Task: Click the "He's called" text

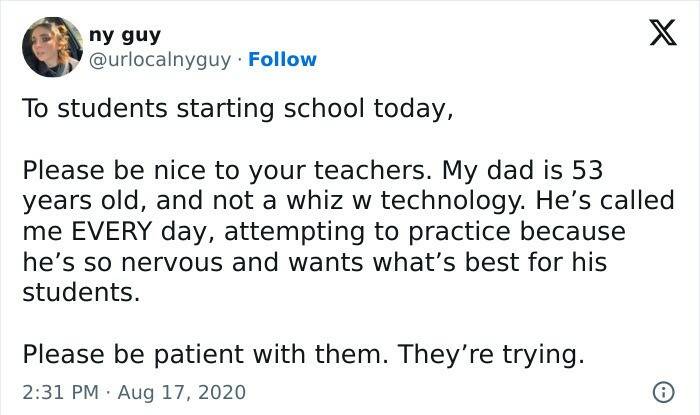Action: click(x=610, y=200)
